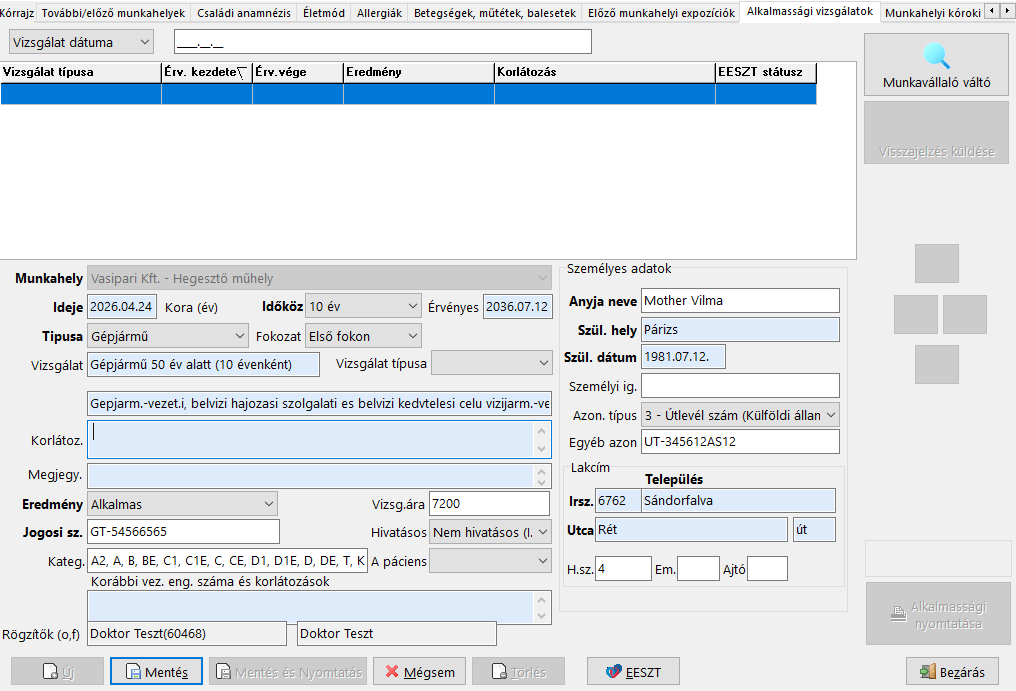Screen dimensions: 1016x691
Task: Click the Munkavállaló váltó magnifier button
Action: click(936, 65)
